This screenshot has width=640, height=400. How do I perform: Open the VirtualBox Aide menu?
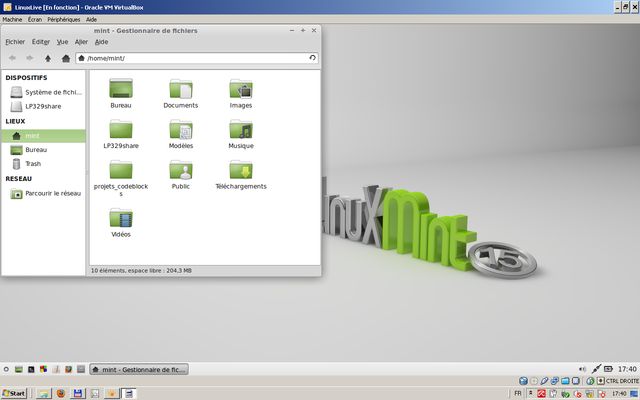pos(91,19)
